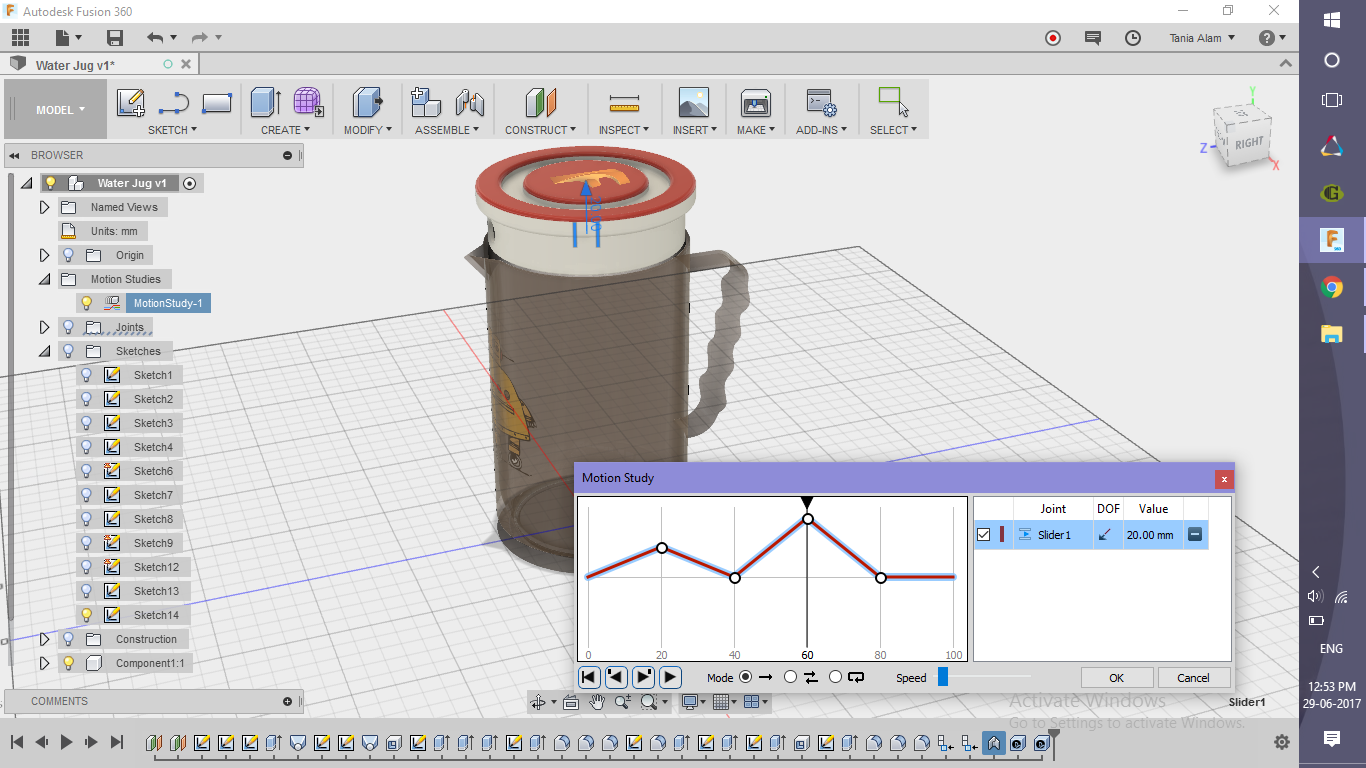Open the help question mark dropdown
Viewport: 1366px width, 768px height.
(1273, 38)
